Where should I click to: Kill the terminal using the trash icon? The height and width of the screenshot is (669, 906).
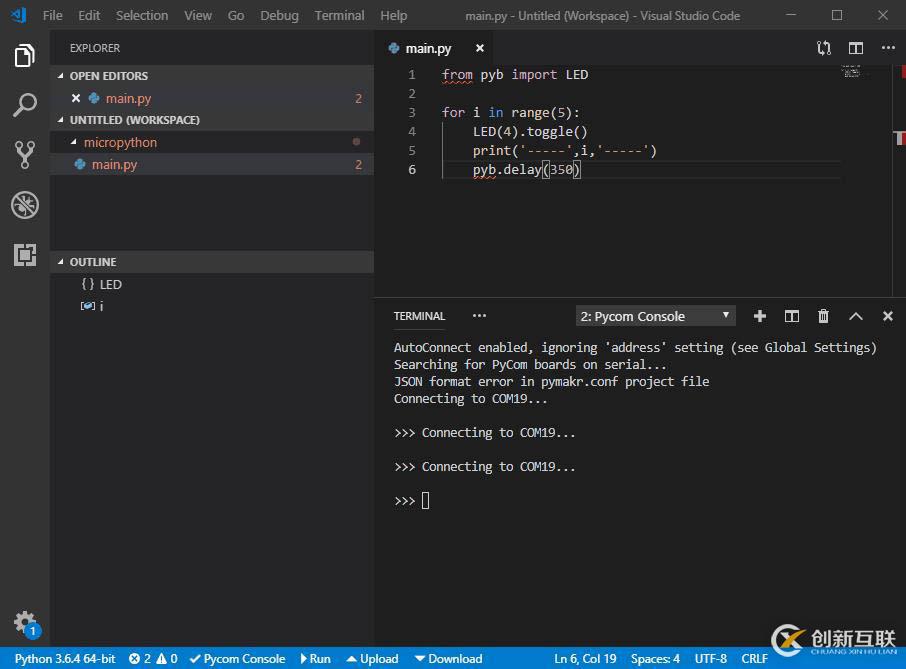823,315
